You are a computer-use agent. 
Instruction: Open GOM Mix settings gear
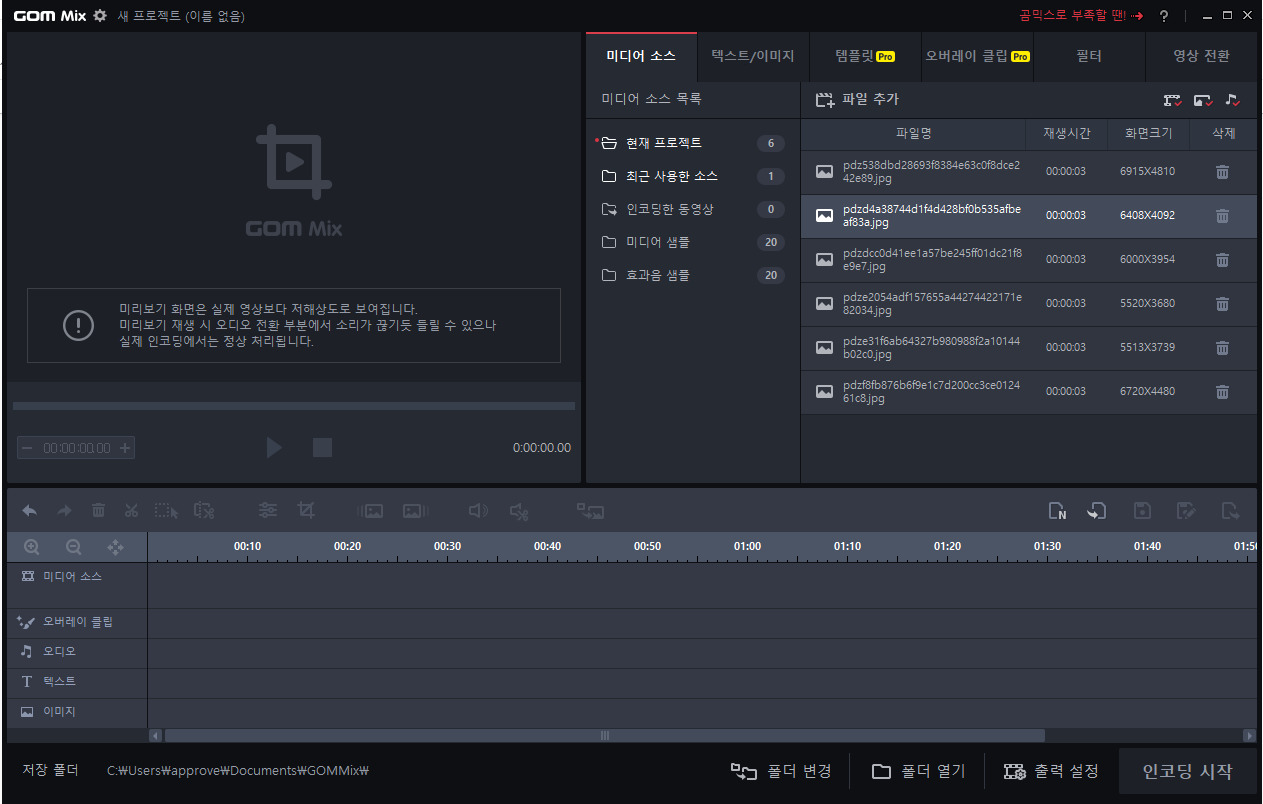coord(99,16)
